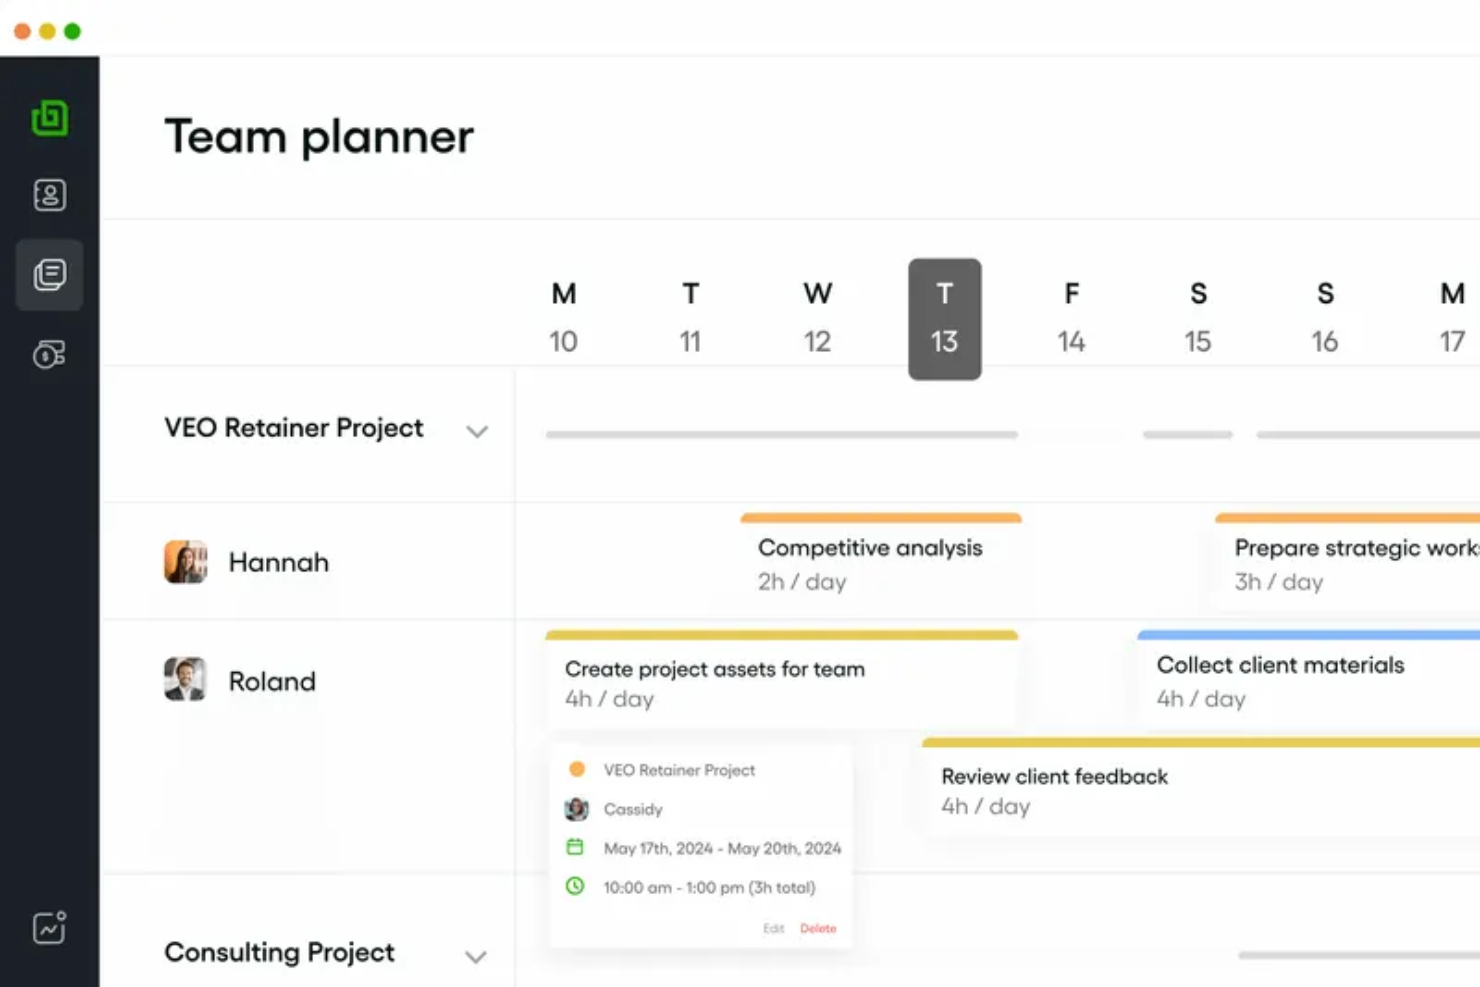
Task: Open the contacts icon in sidebar
Action: pos(49,195)
